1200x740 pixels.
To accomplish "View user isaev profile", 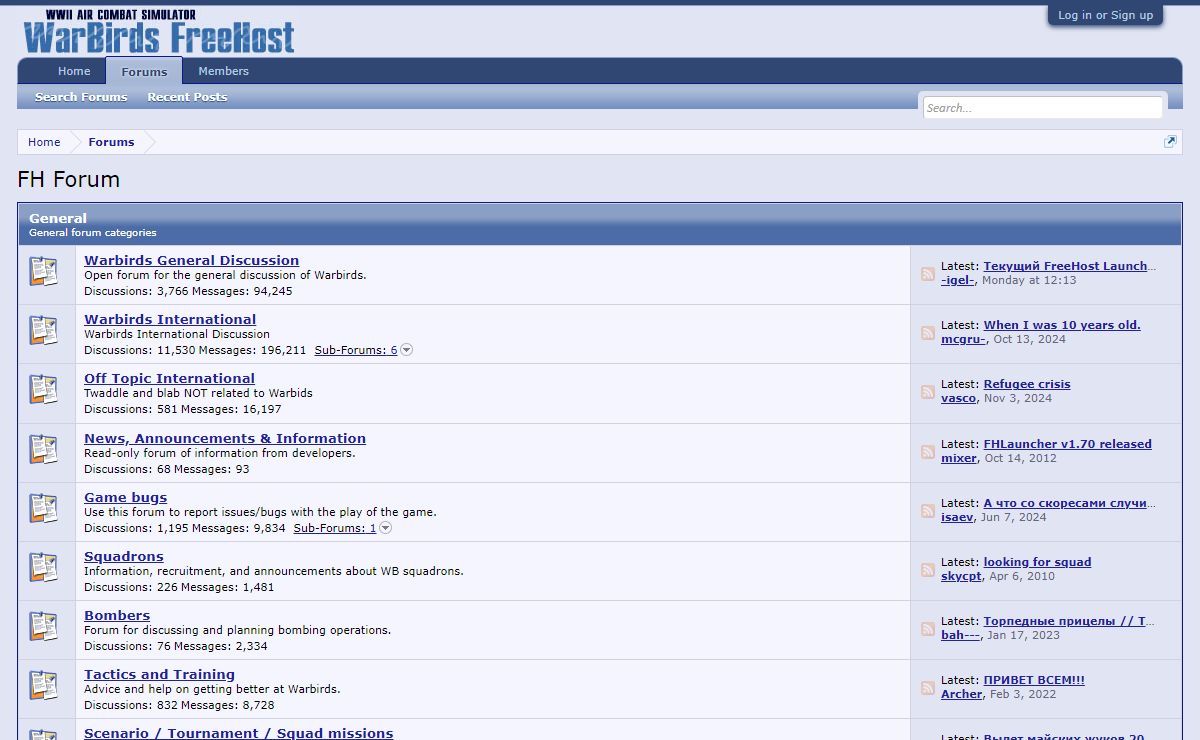I will (957, 517).
